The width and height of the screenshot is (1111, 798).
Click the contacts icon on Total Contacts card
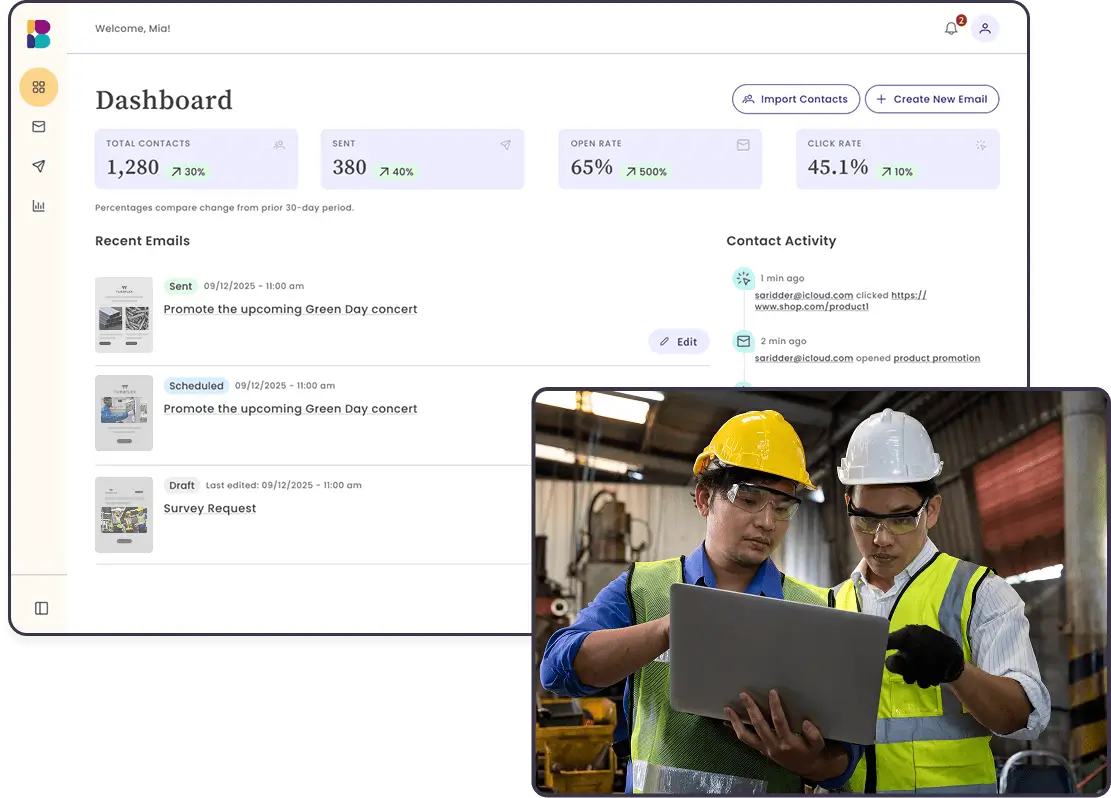click(278, 145)
